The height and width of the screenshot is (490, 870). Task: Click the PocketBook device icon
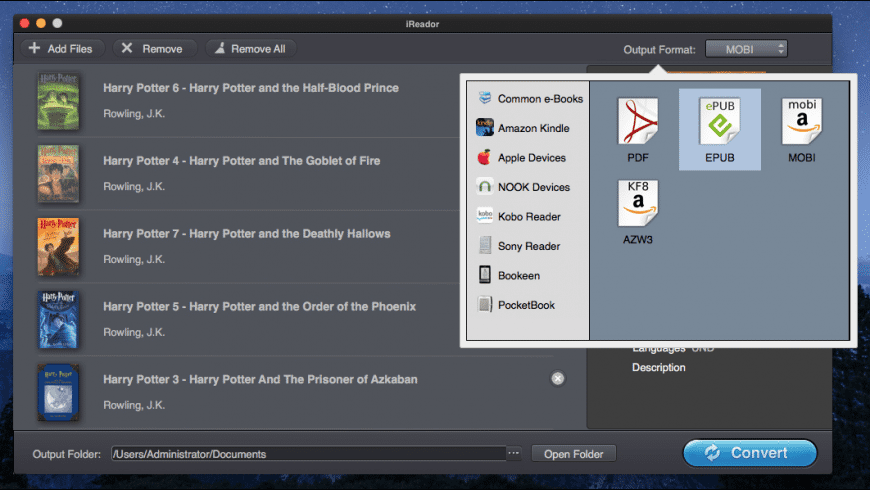click(x=484, y=304)
